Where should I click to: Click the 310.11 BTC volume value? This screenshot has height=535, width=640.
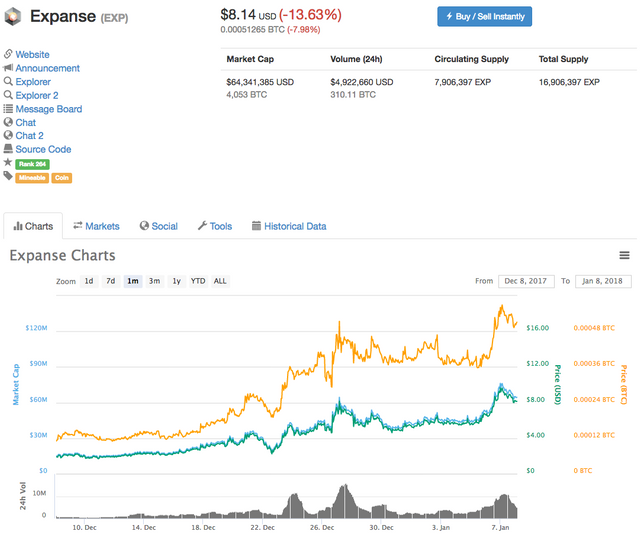(x=353, y=95)
